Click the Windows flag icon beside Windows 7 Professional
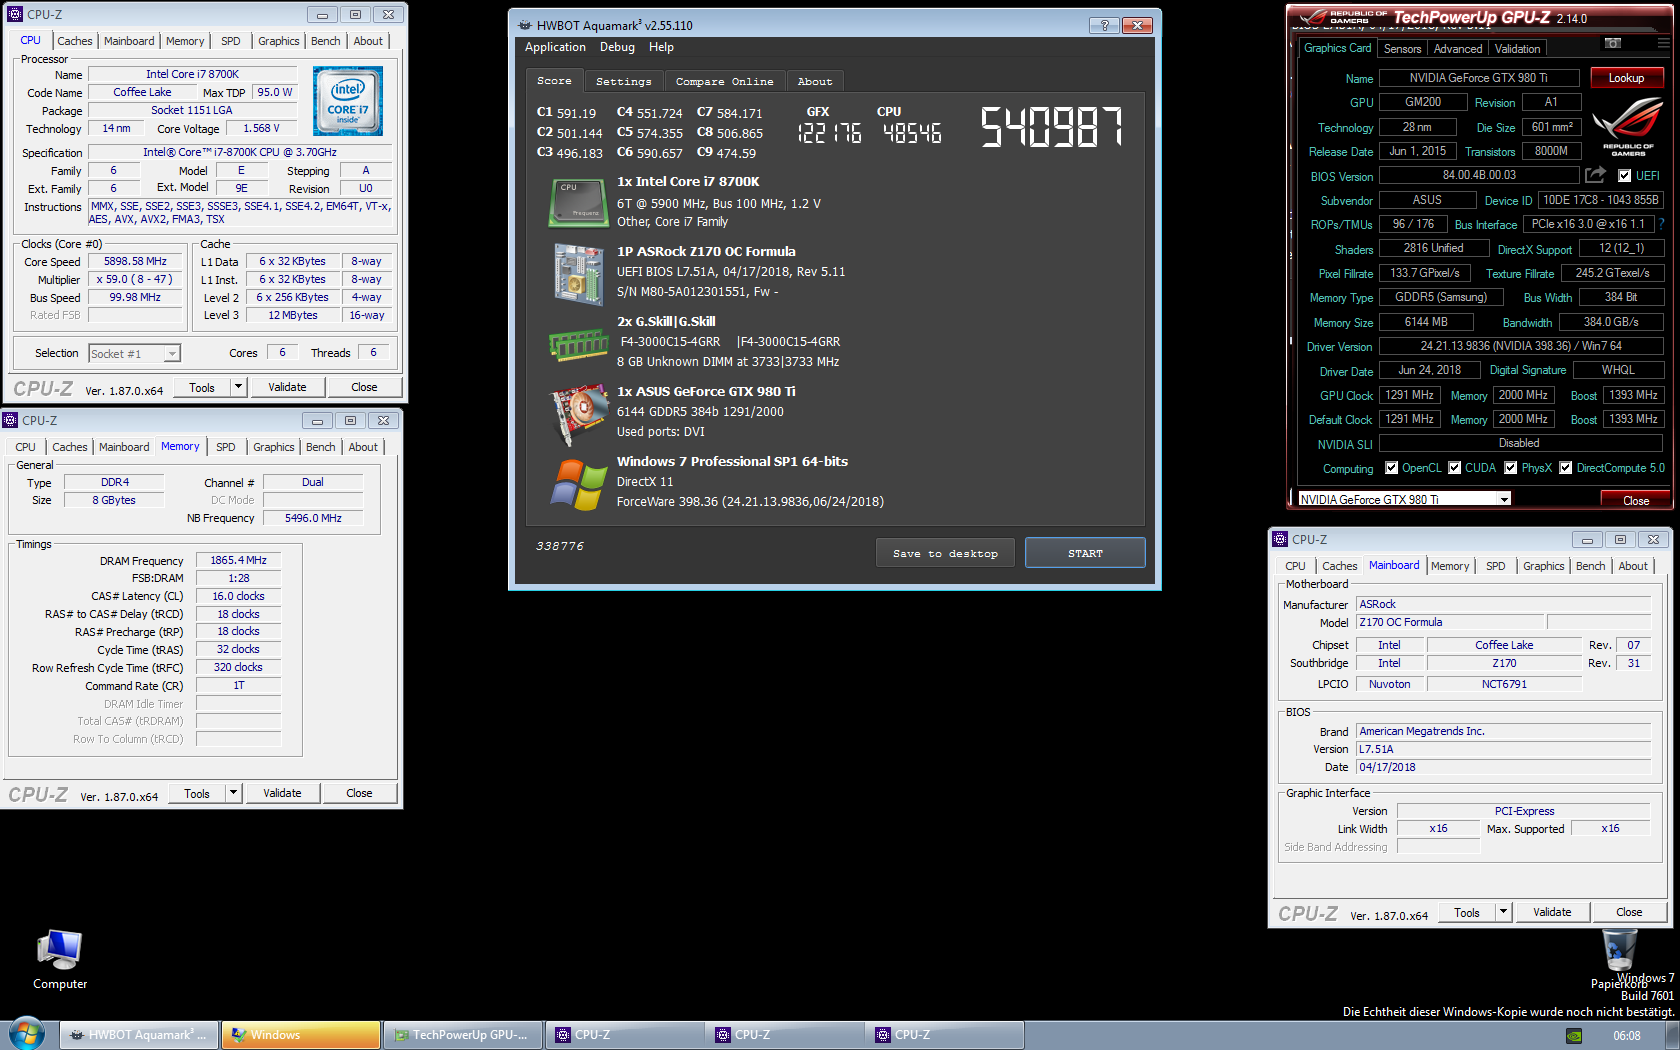 pos(578,484)
